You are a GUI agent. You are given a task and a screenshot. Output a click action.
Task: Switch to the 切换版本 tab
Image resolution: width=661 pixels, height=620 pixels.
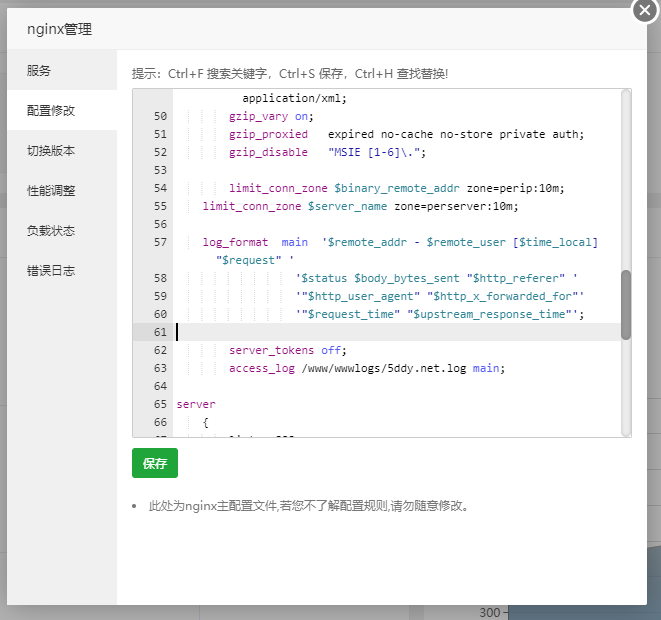coord(62,150)
